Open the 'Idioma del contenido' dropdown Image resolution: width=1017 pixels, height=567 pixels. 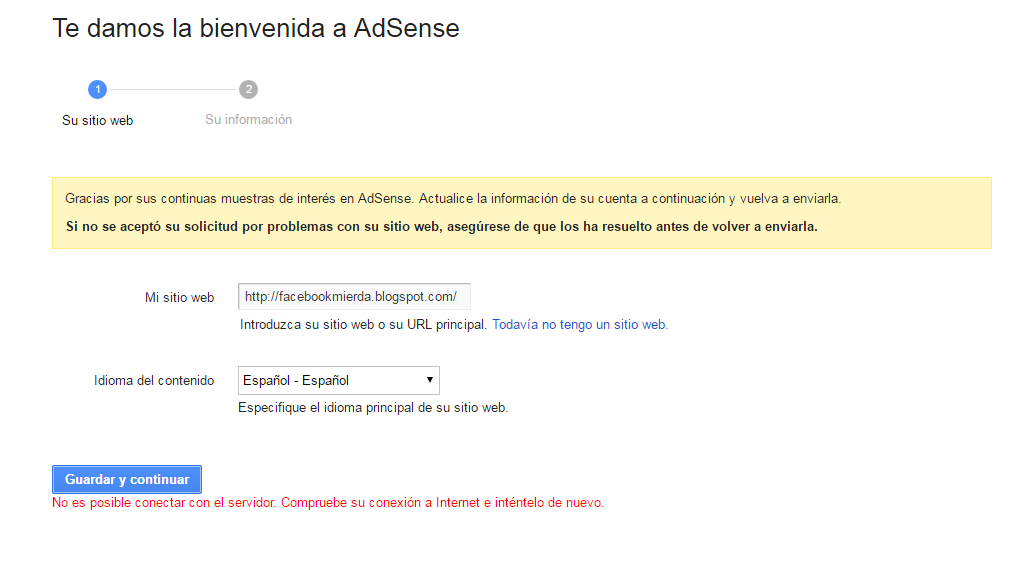click(x=339, y=380)
